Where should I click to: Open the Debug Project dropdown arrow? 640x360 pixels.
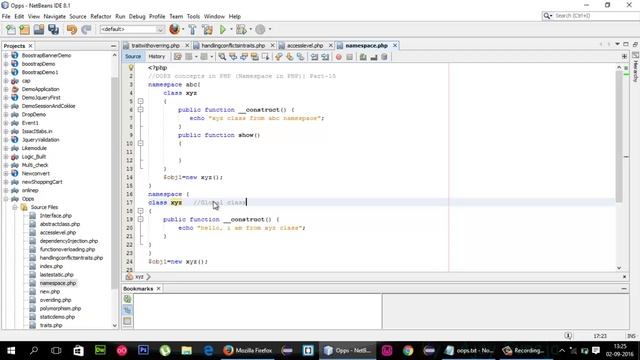250,29
